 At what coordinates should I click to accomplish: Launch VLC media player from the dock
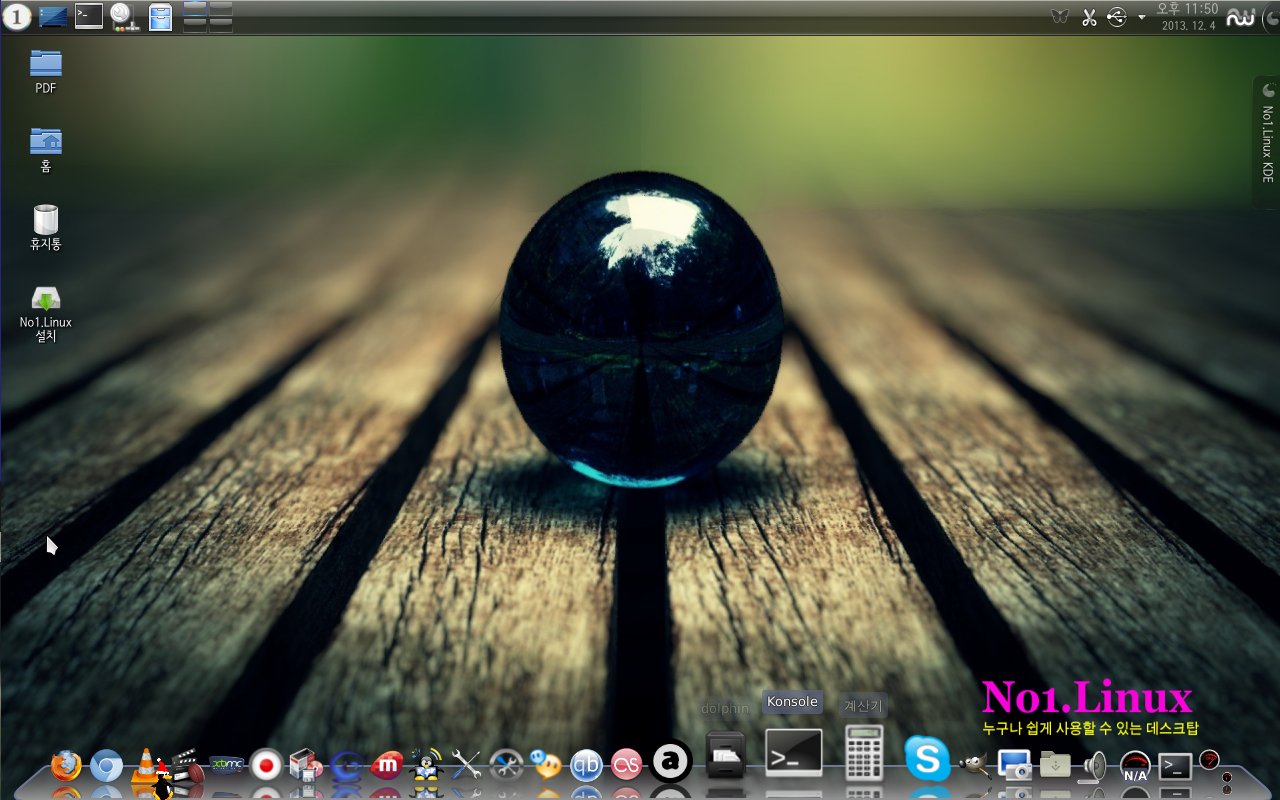[146, 766]
